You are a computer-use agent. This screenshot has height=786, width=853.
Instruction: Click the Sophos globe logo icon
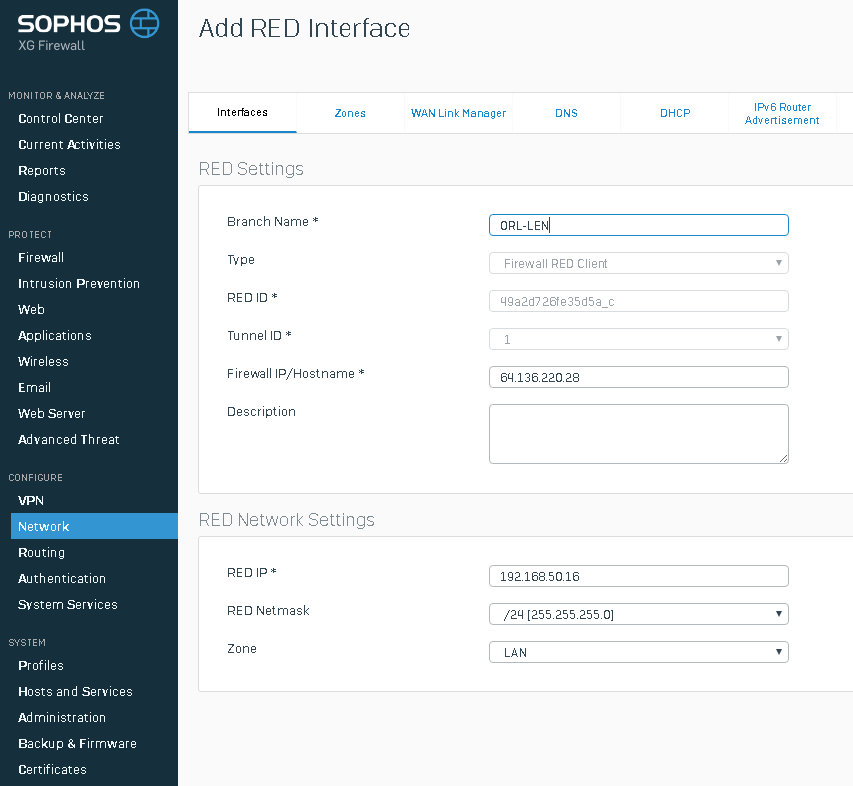(x=144, y=23)
